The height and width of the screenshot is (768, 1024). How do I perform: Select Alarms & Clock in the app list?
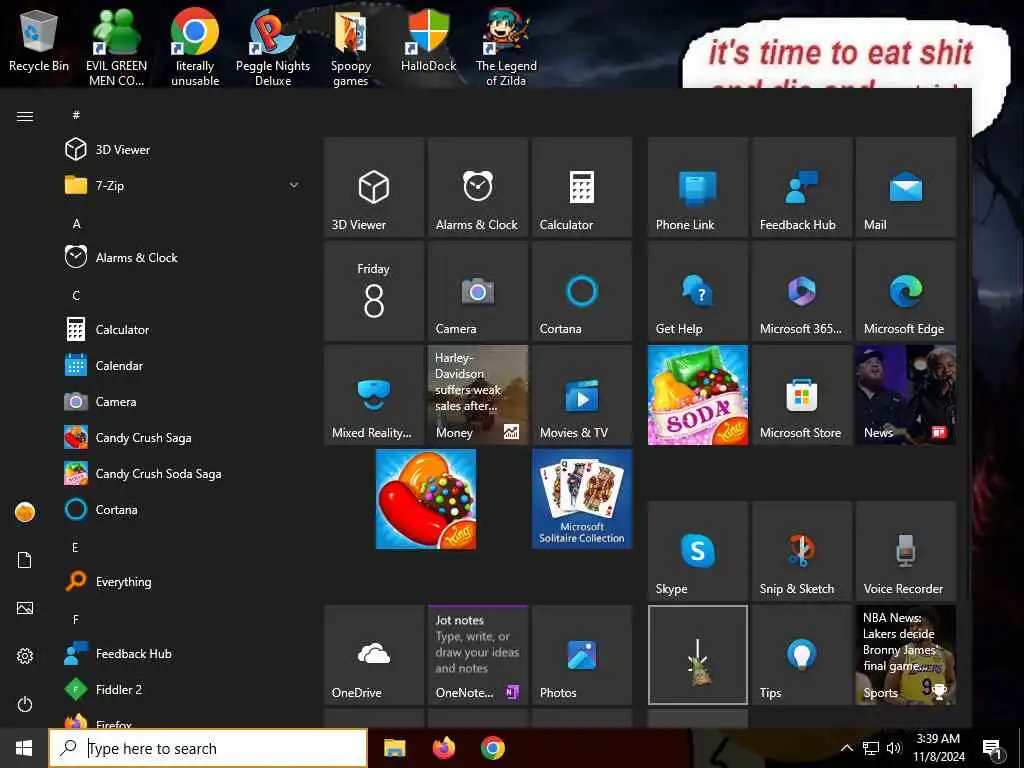pos(183,257)
